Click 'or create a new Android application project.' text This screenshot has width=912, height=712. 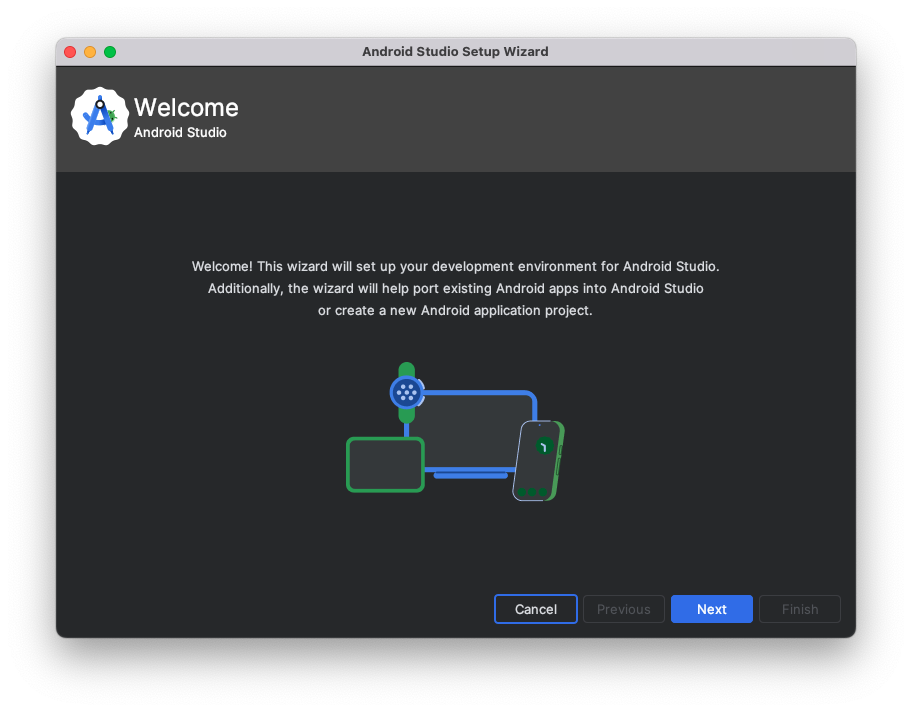pos(455,311)
